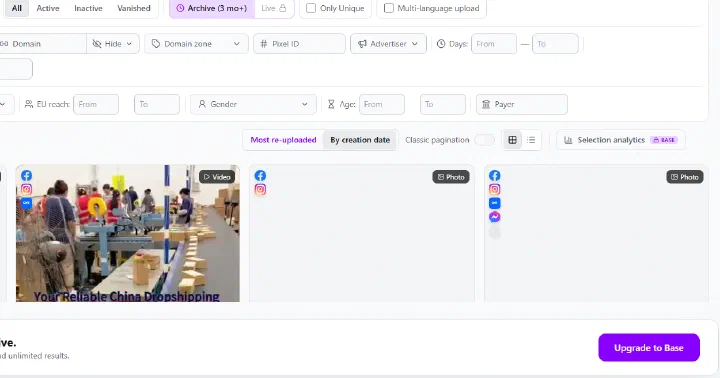The image size is (720, 378).
Task: Click the people icon beside EU reach
Action: (x=29, y=104)
